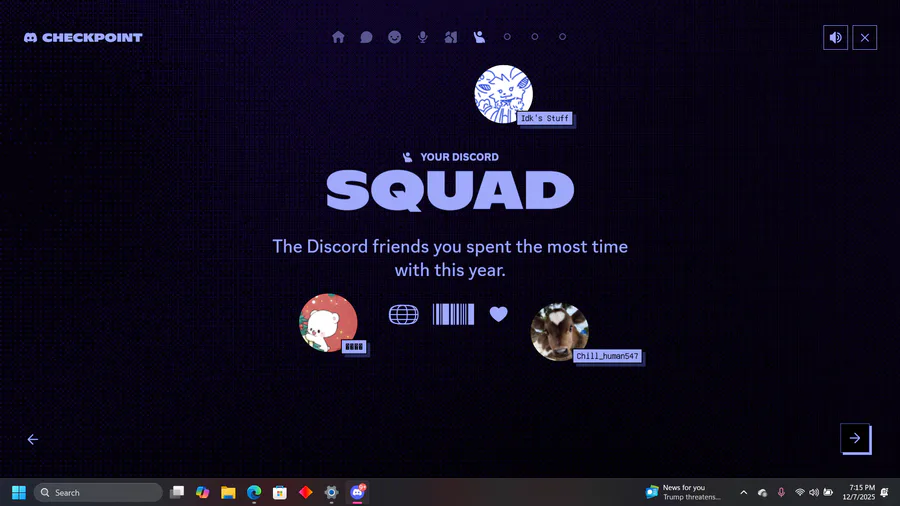The width and height of the screenshot is (900, 506).
Task: Jump to the emoji smiley section
Action: (394, 37)
